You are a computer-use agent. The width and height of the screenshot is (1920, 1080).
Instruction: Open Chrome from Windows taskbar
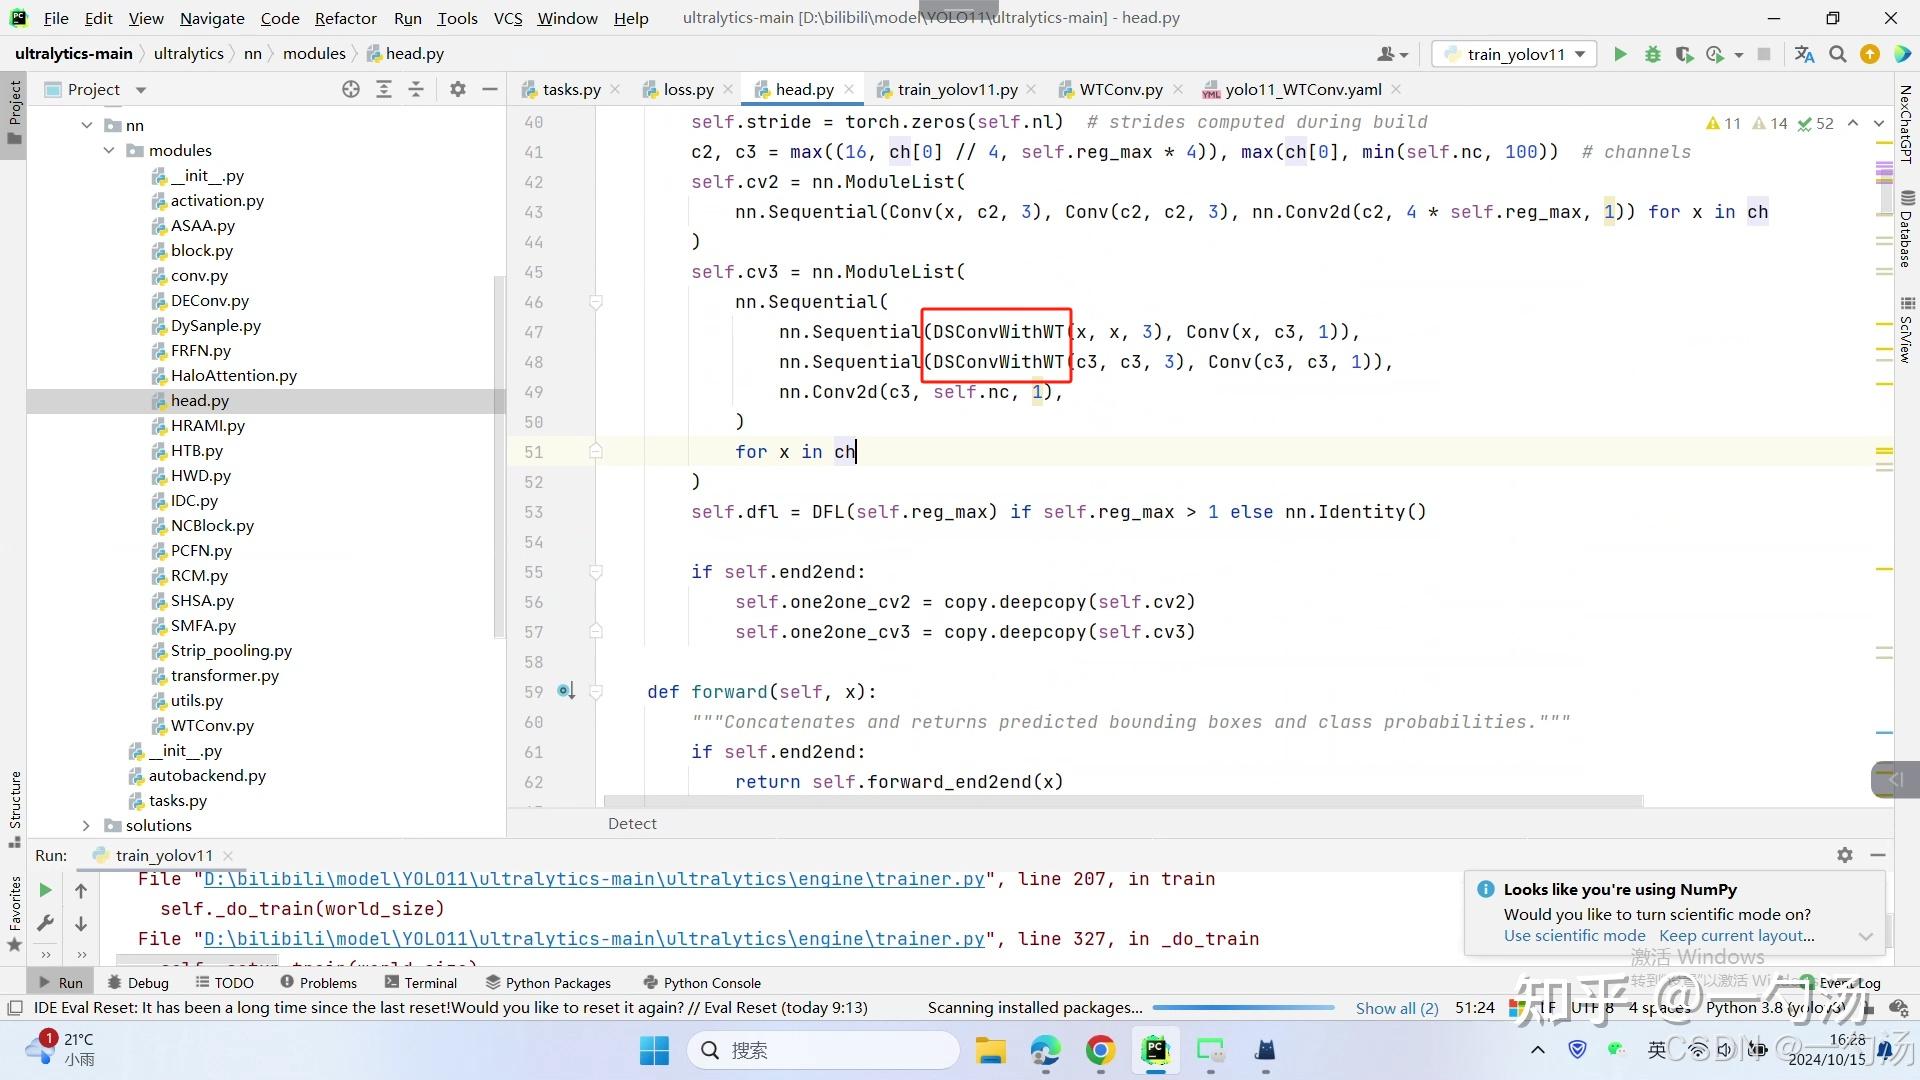click(x=1100, y=1050)
